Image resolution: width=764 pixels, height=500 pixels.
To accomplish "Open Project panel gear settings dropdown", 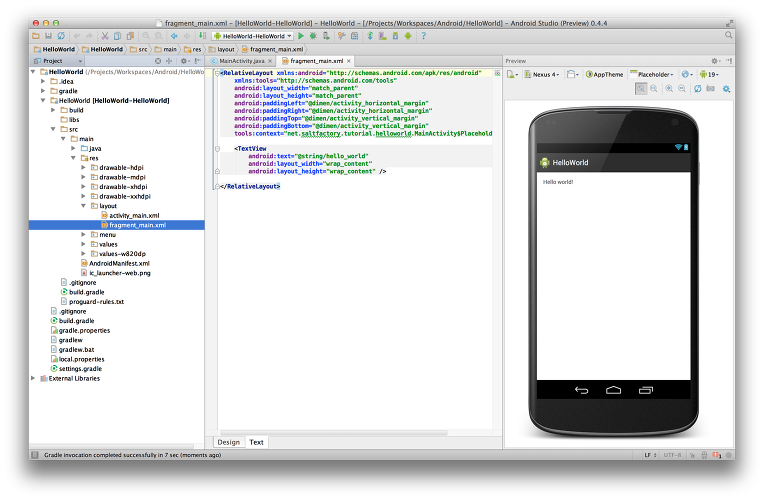I will click(x=185, y=61).
